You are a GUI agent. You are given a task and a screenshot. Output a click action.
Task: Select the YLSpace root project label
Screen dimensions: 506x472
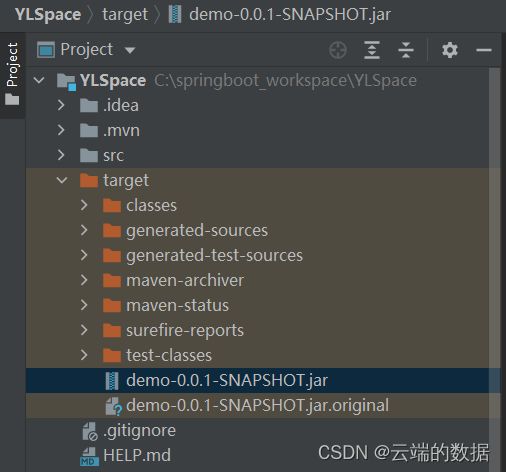pyautogui.click(x=113, y=81)
